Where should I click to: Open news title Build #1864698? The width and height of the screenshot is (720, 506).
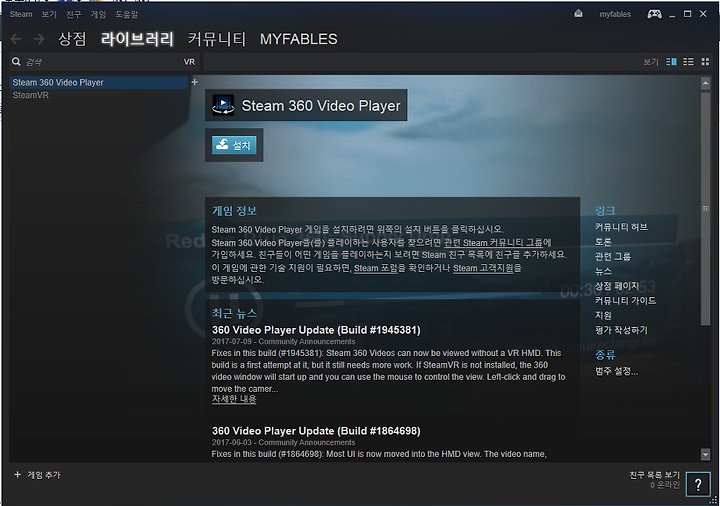click(316, 431)
